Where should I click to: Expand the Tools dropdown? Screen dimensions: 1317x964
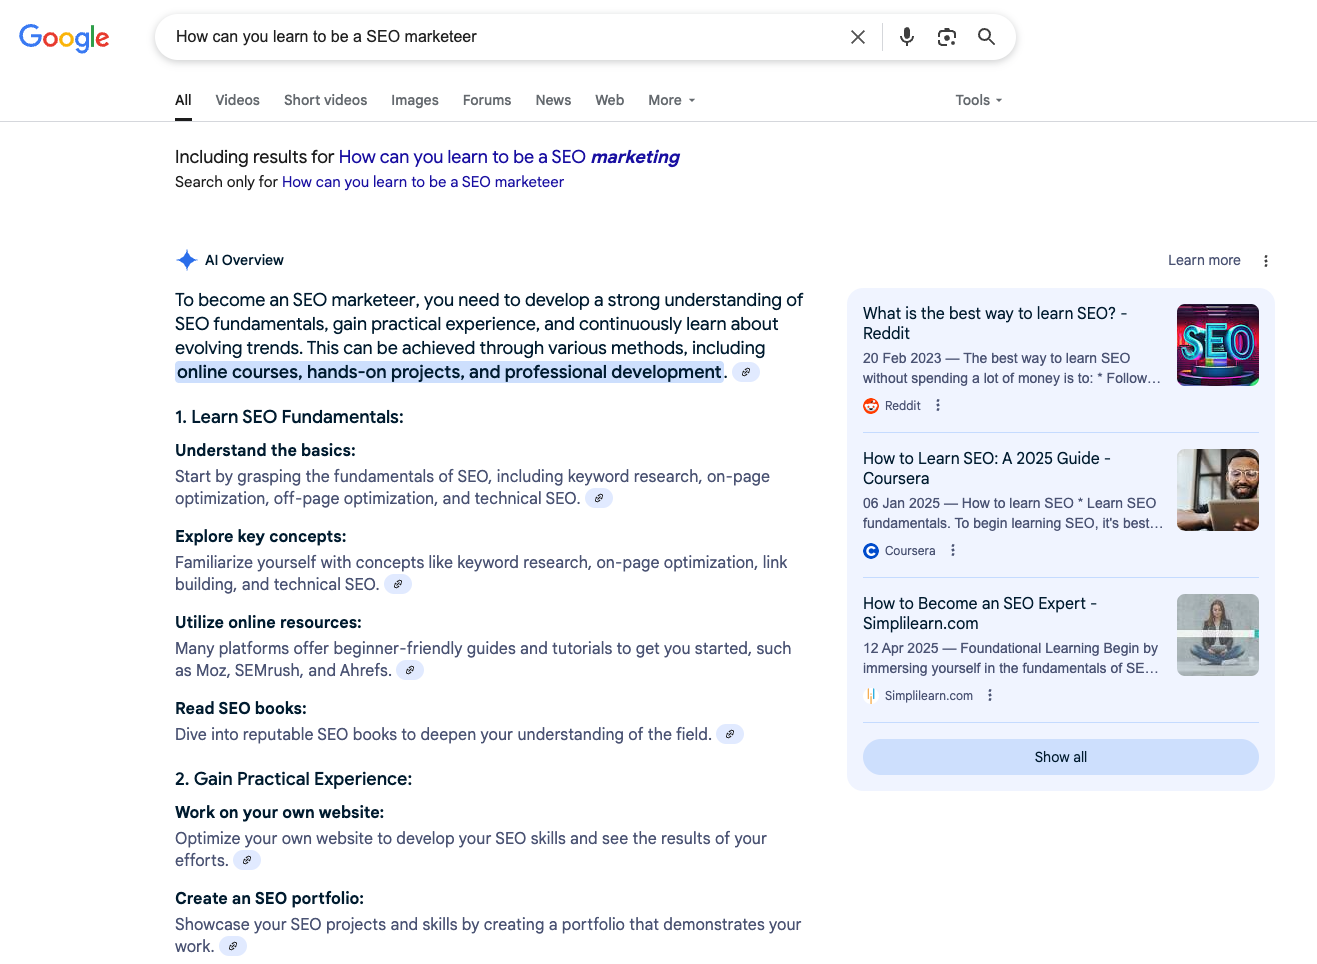point(978,100)
